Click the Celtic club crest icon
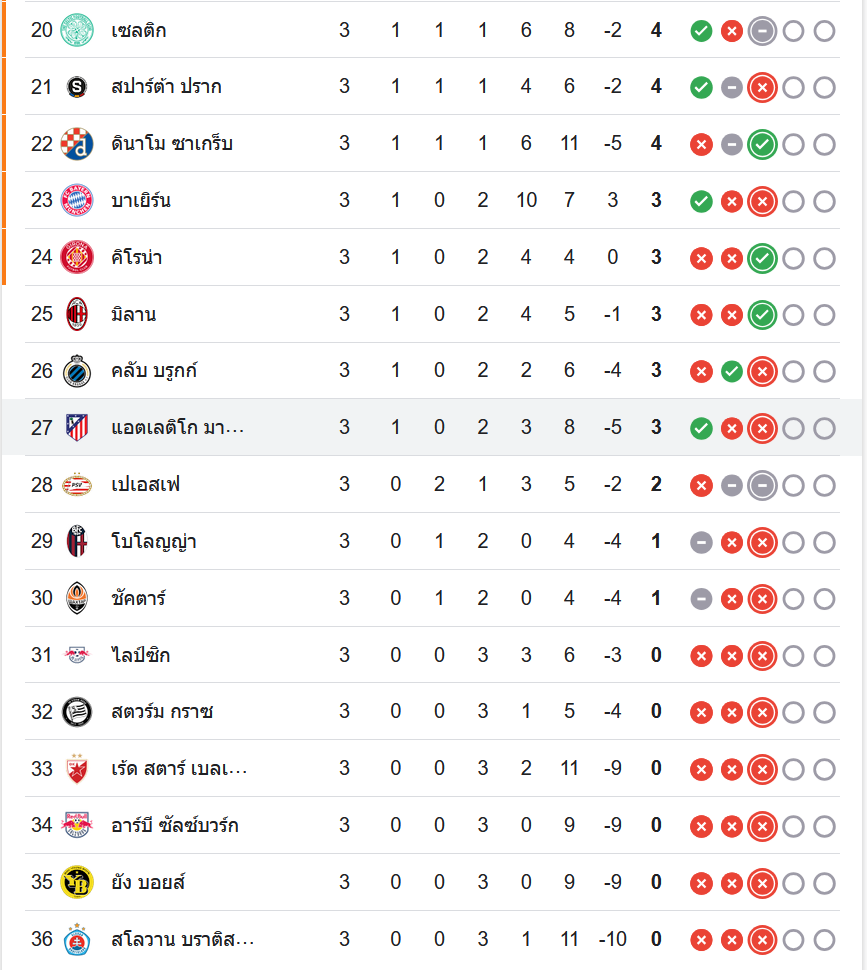This screenshot has width=867, height=970. (x=76, y=30)
